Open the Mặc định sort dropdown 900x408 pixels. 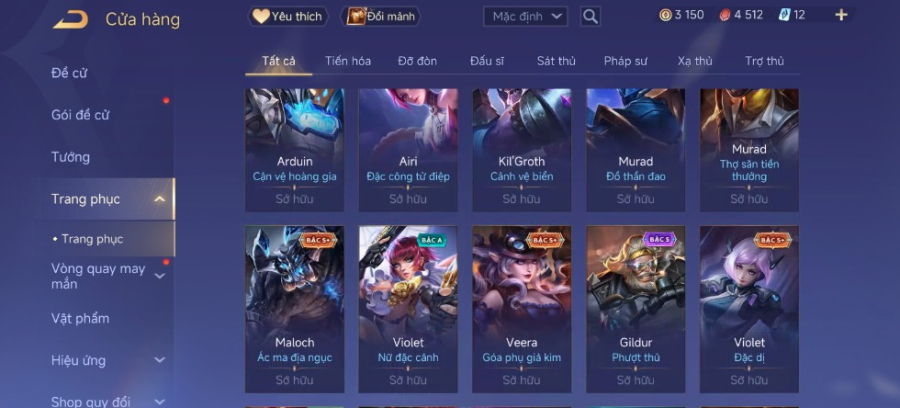click(x=525, y=17)
